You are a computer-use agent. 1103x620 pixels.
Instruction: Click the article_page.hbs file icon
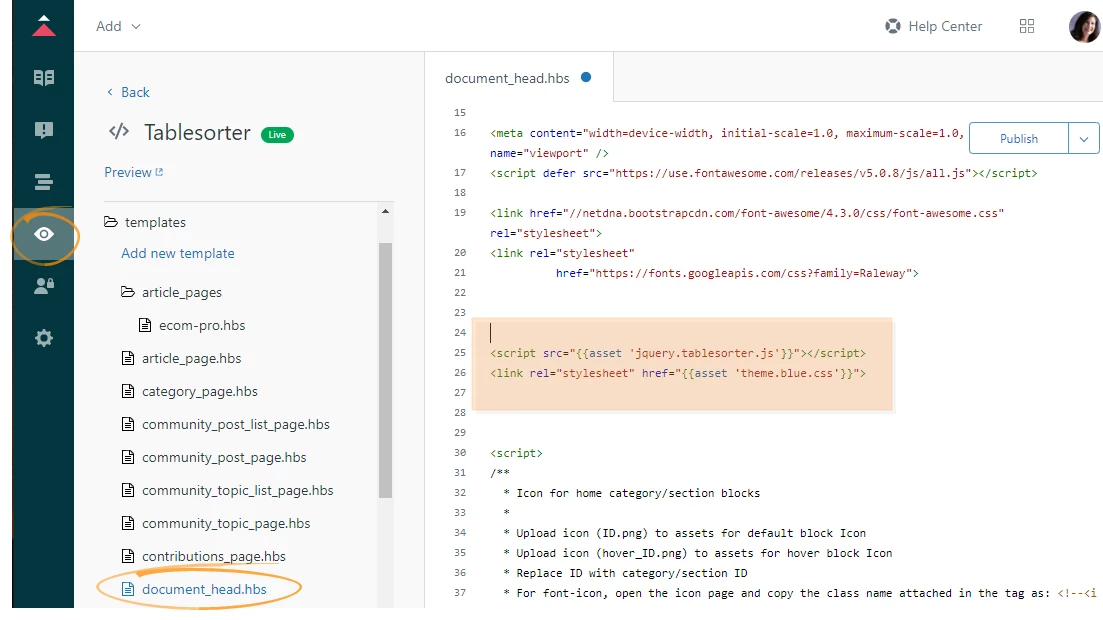pos(128,358)
